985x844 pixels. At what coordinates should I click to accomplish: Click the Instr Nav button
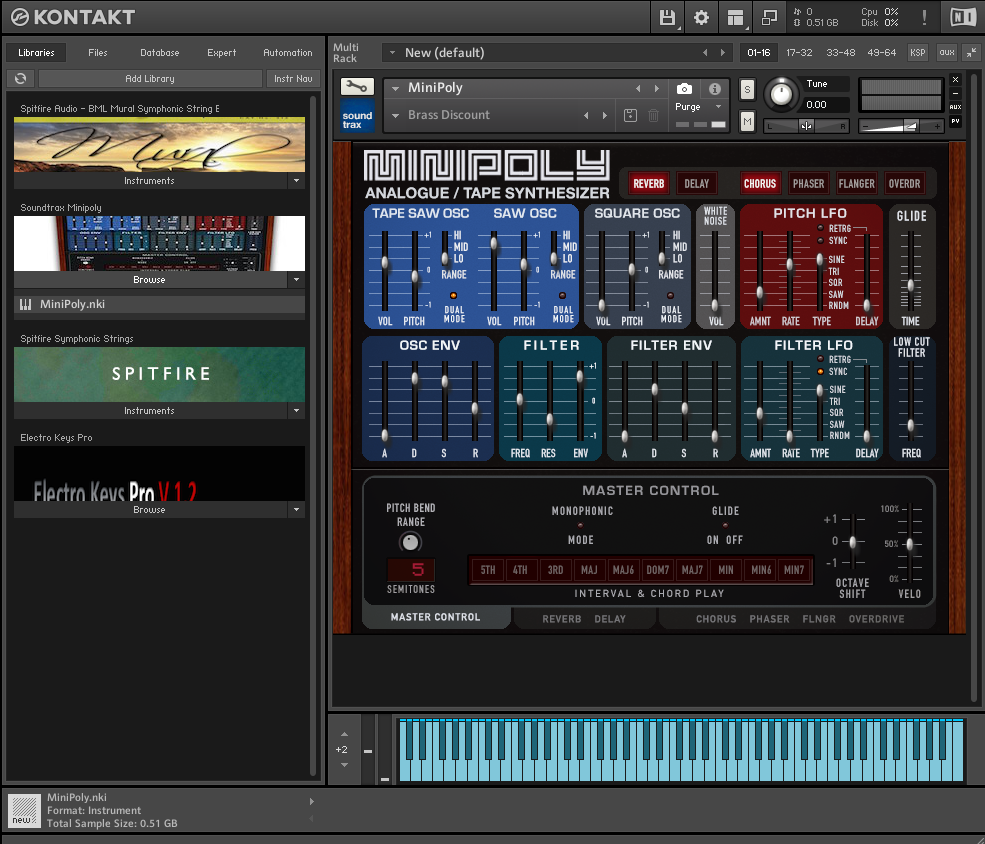(x=293, y=78)
